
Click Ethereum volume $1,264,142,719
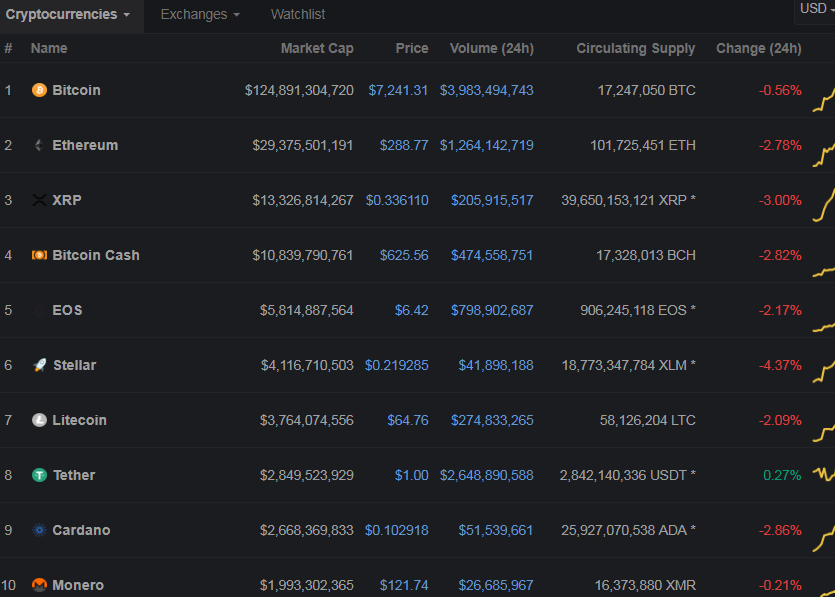click(487, 145)
